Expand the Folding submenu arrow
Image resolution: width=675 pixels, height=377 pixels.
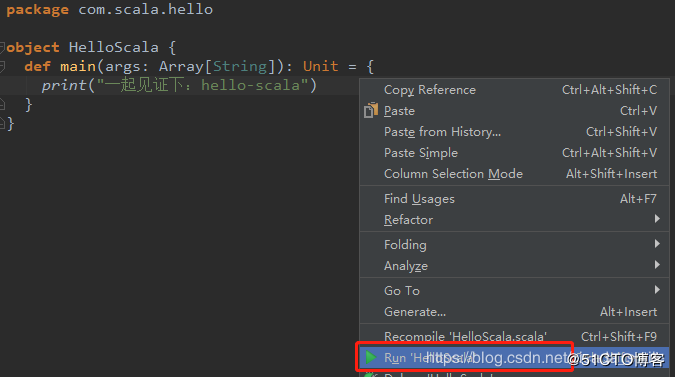pyautogui.click(x=657, y=244)
